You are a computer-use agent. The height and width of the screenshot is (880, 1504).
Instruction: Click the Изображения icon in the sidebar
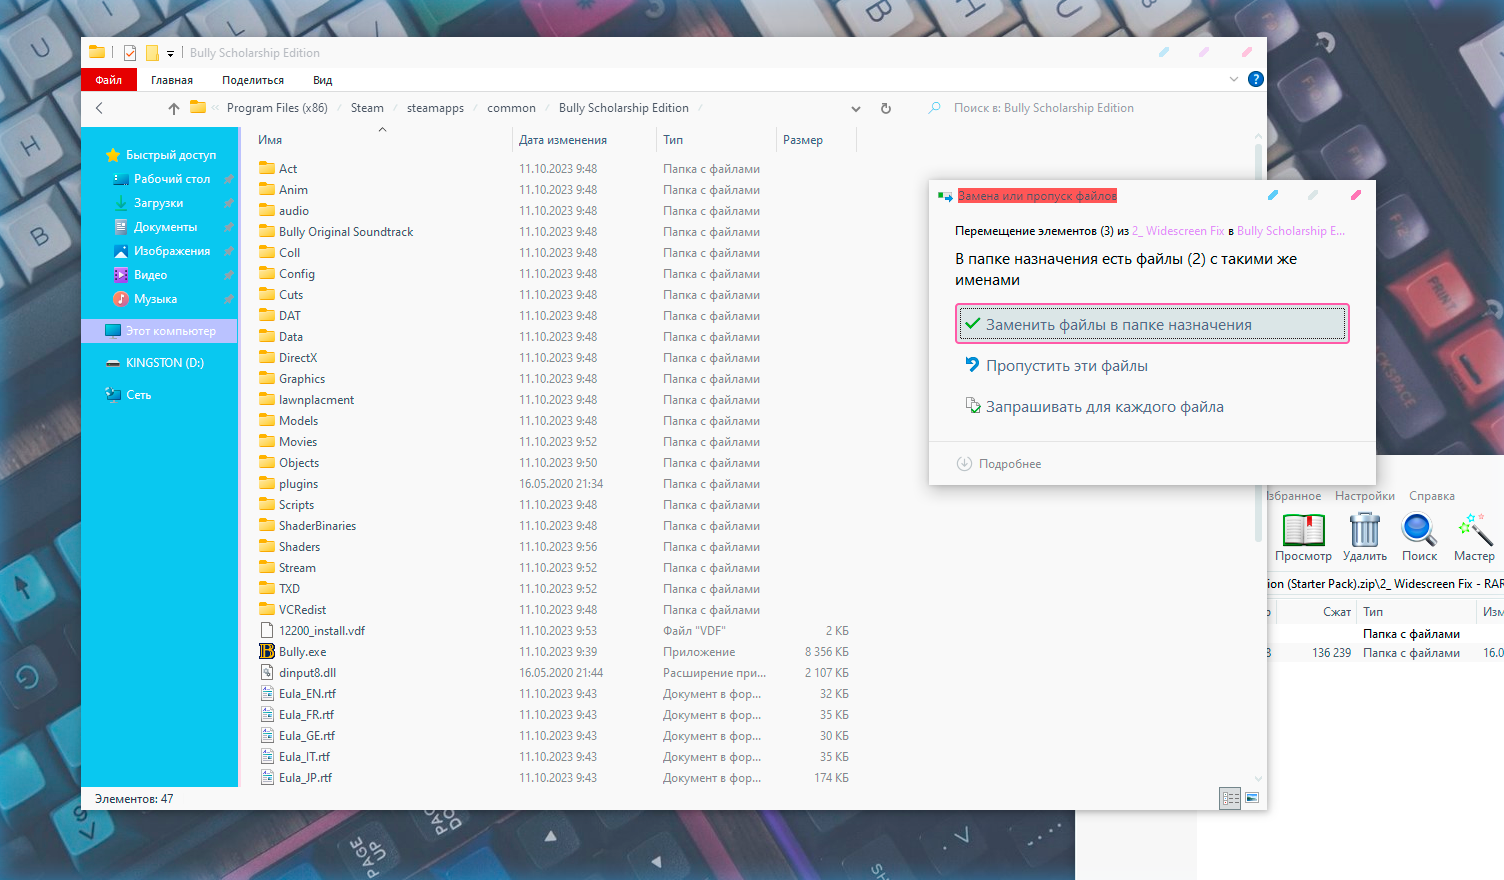121,251
